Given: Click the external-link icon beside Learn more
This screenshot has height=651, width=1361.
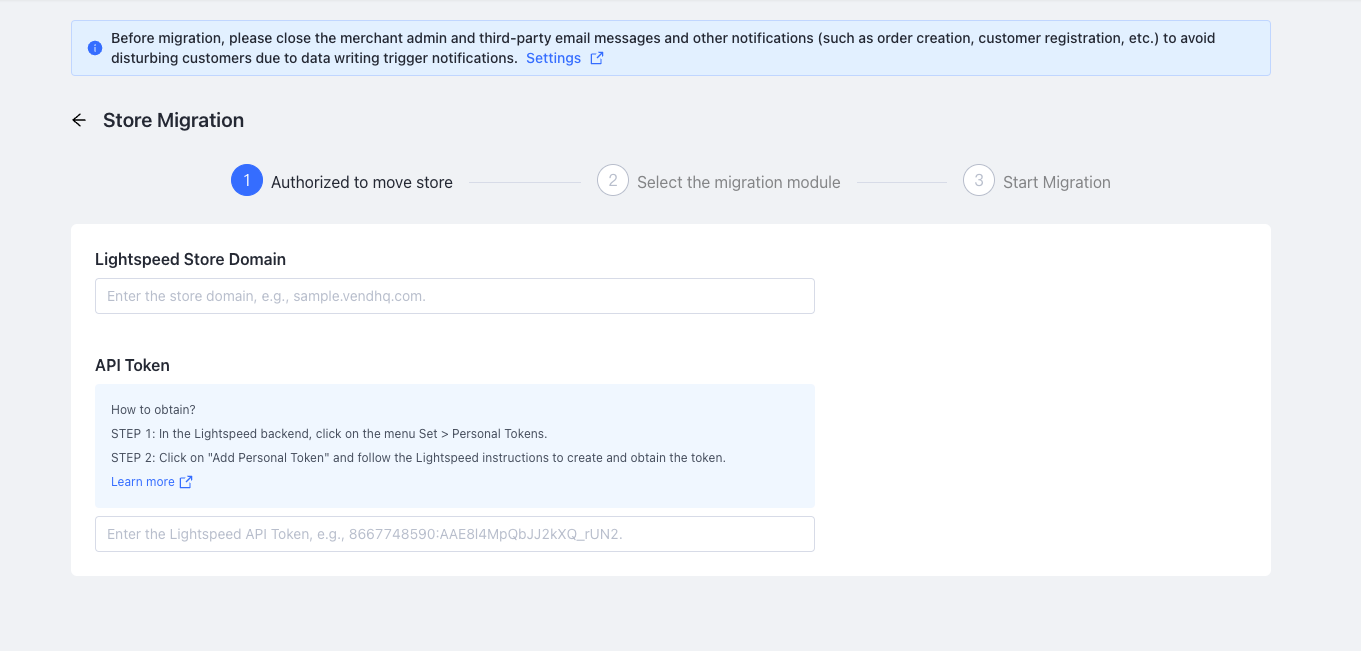Looking at the screenshot, I should [186, 482].
